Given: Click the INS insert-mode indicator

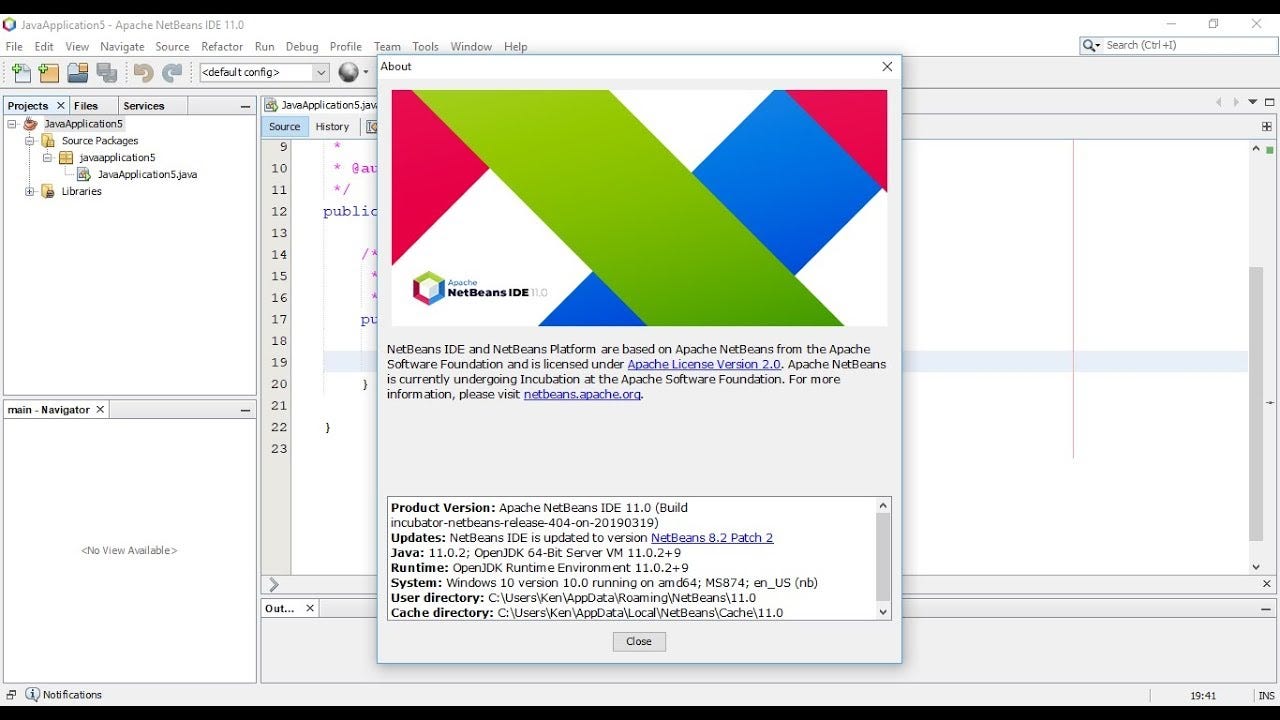Looking at the screenshot, I should (1267, 695).
